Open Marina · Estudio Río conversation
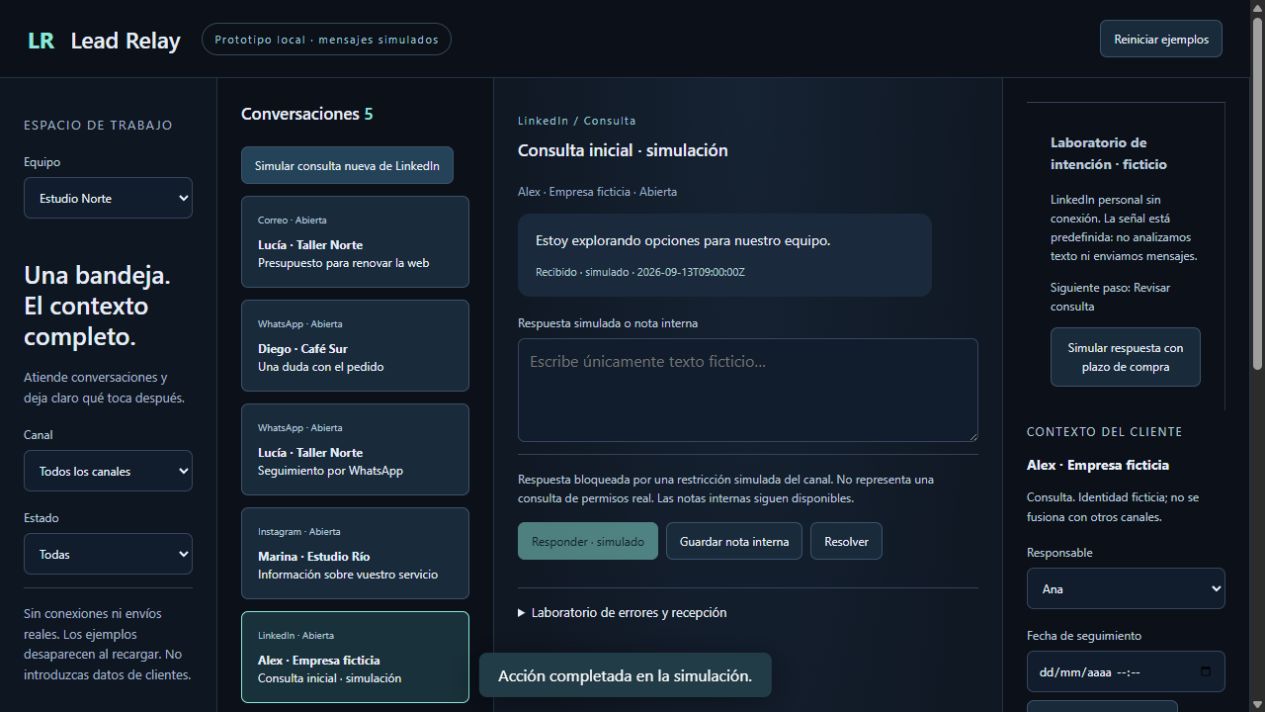Viewport: 1265px width, 712px height. (355, 554)
